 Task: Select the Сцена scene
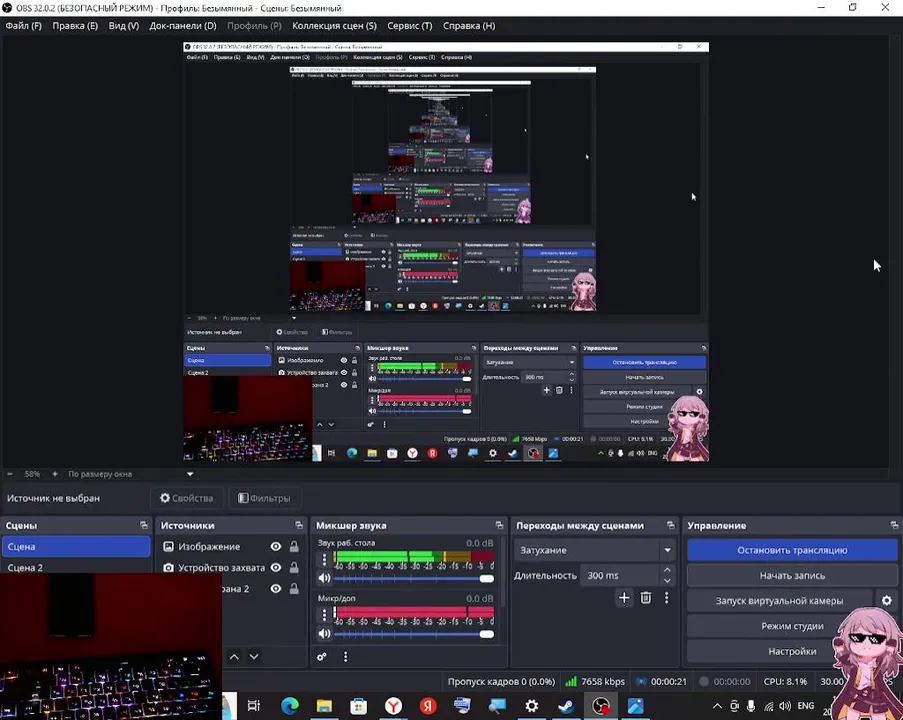[76, 547]
